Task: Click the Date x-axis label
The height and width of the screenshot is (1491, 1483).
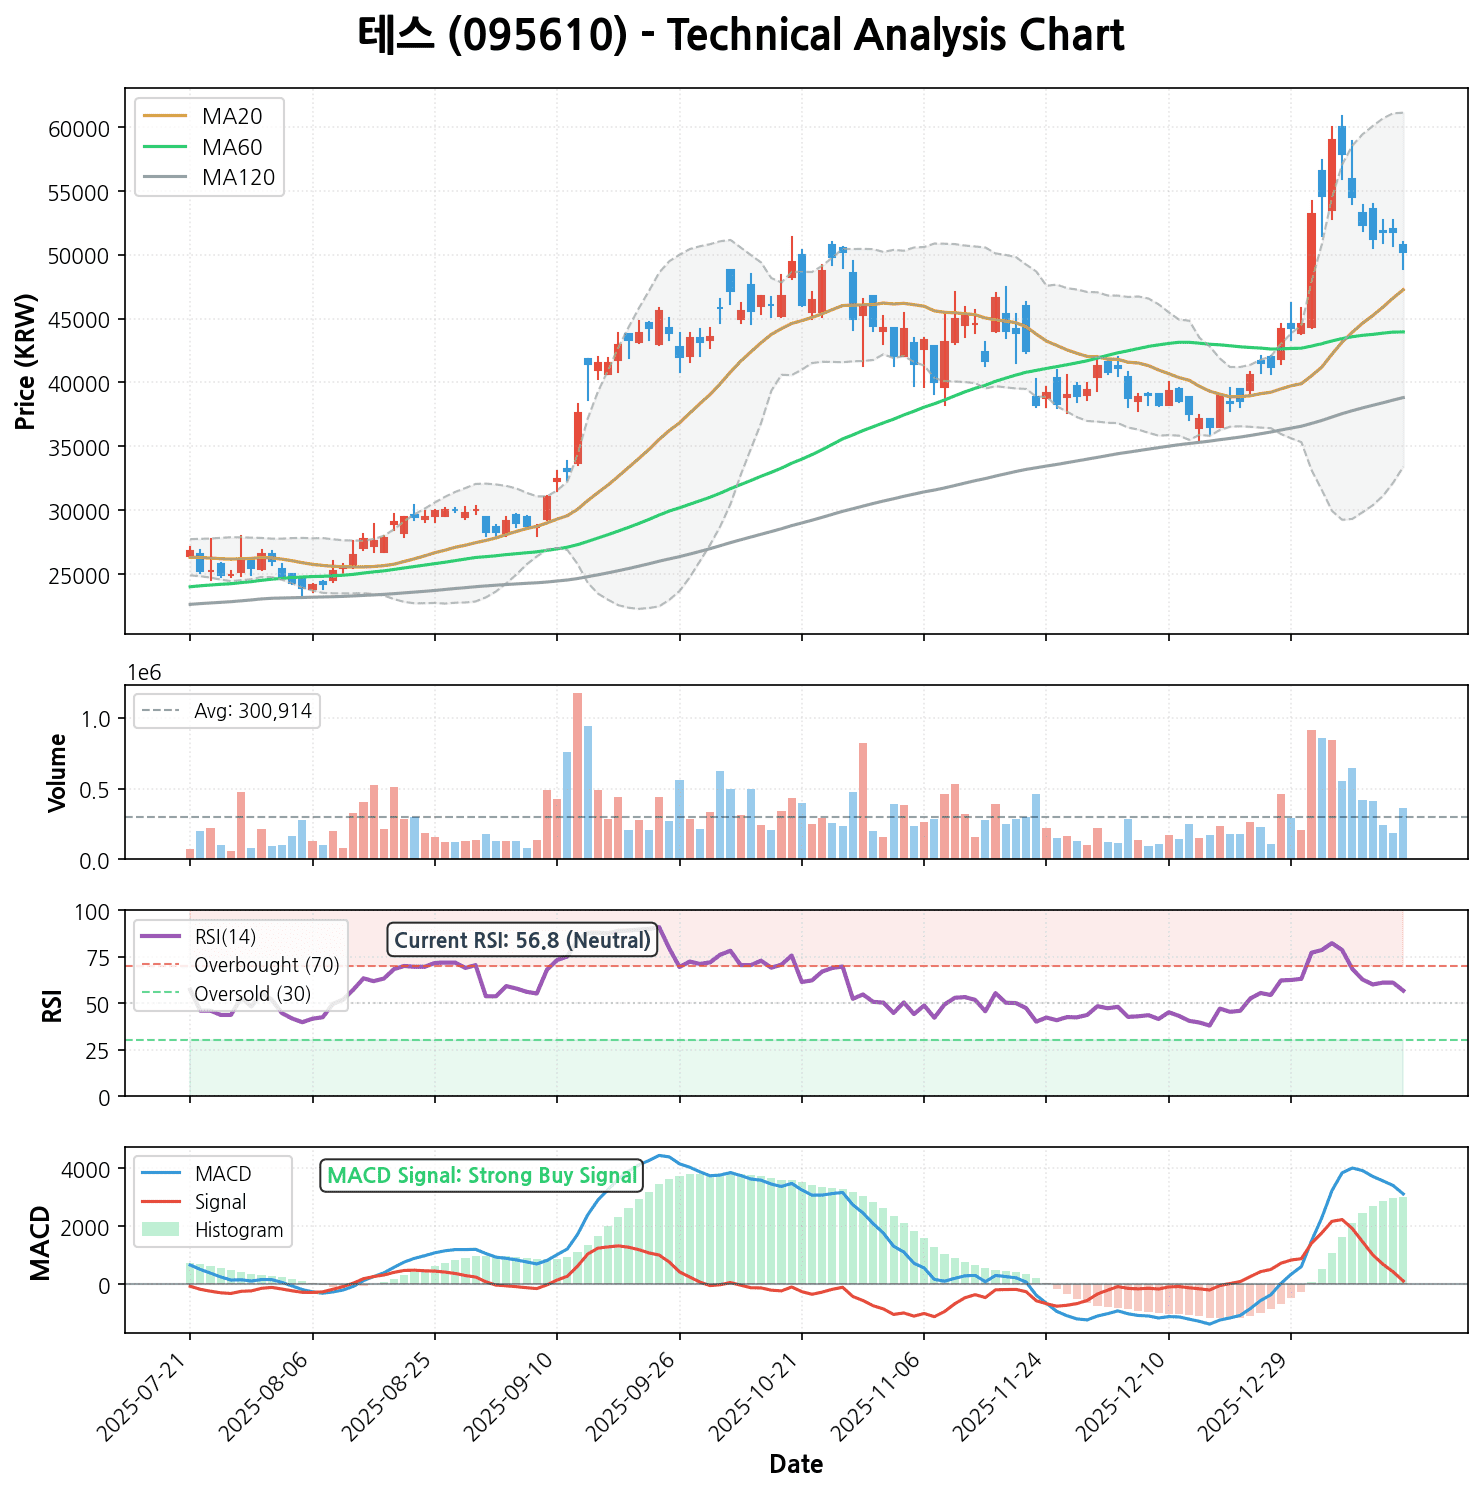Action: [796, 1465]
